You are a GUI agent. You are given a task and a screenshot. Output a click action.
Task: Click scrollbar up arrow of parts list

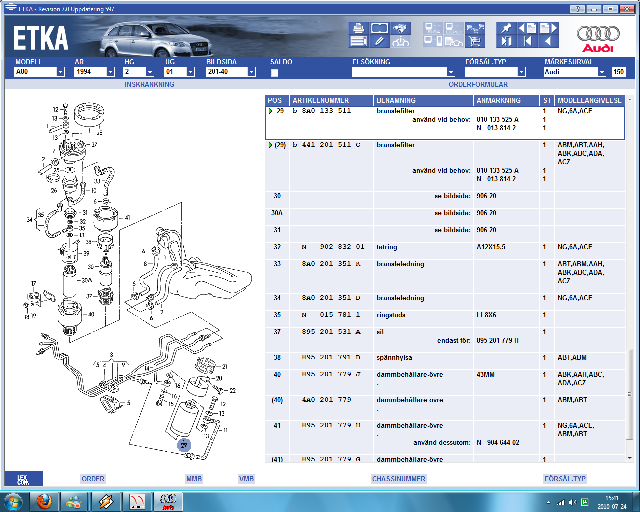click(630, 100)
